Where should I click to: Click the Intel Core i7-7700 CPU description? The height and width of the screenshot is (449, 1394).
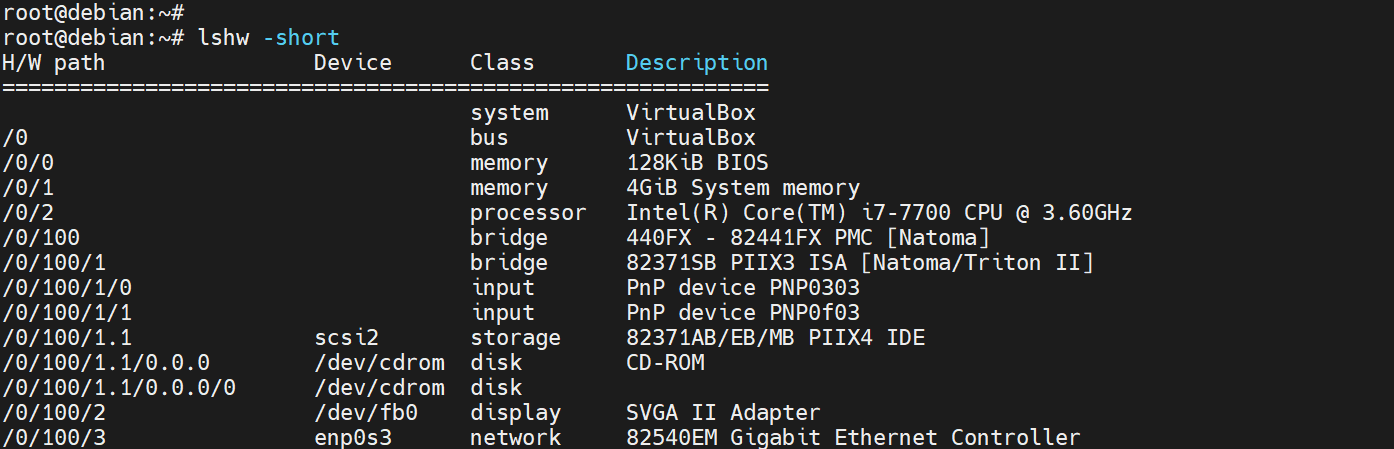(878, 213)
